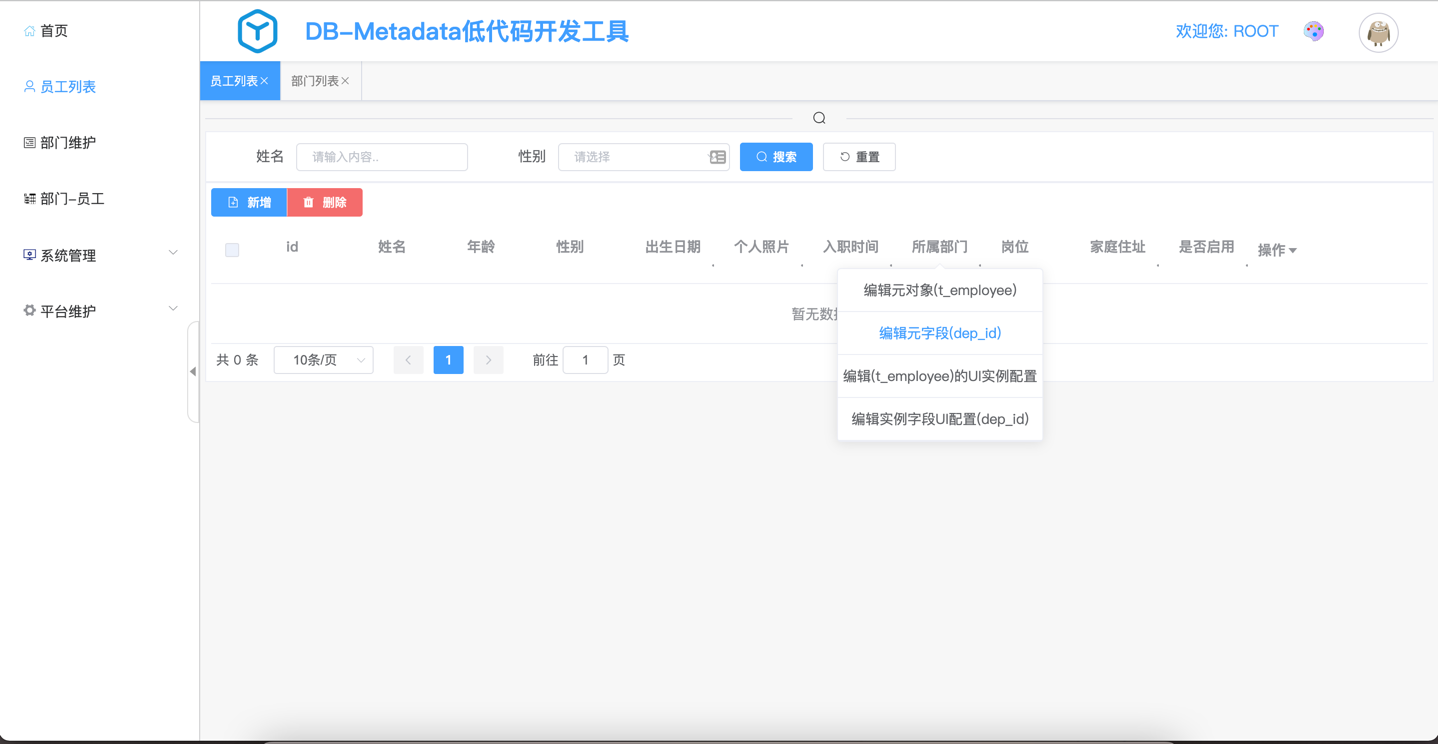The height and width of the screenshot is (744, 1438).
Task: Click the magnifier icon above search form
Action: coord(819,118)
